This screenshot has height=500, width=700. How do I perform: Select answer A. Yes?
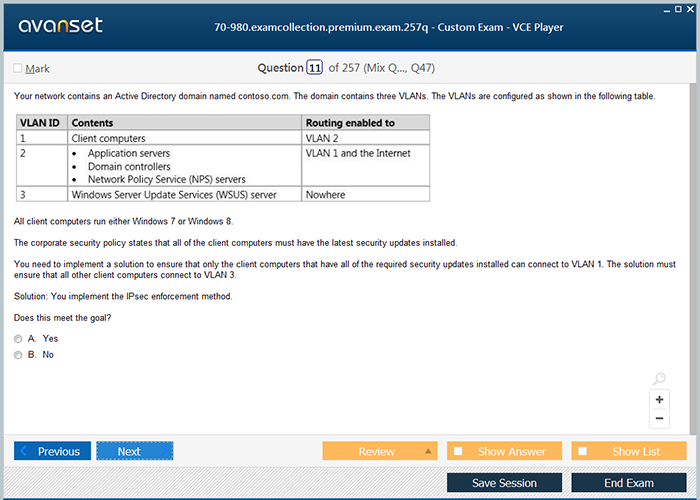(x=18, y=339)
